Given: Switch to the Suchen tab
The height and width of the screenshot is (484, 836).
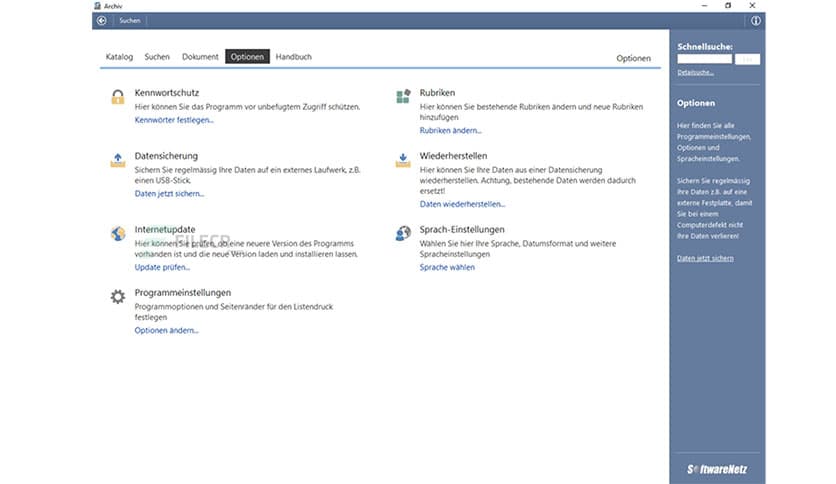Looking at the screenshot, I should (x=157, y=57).
